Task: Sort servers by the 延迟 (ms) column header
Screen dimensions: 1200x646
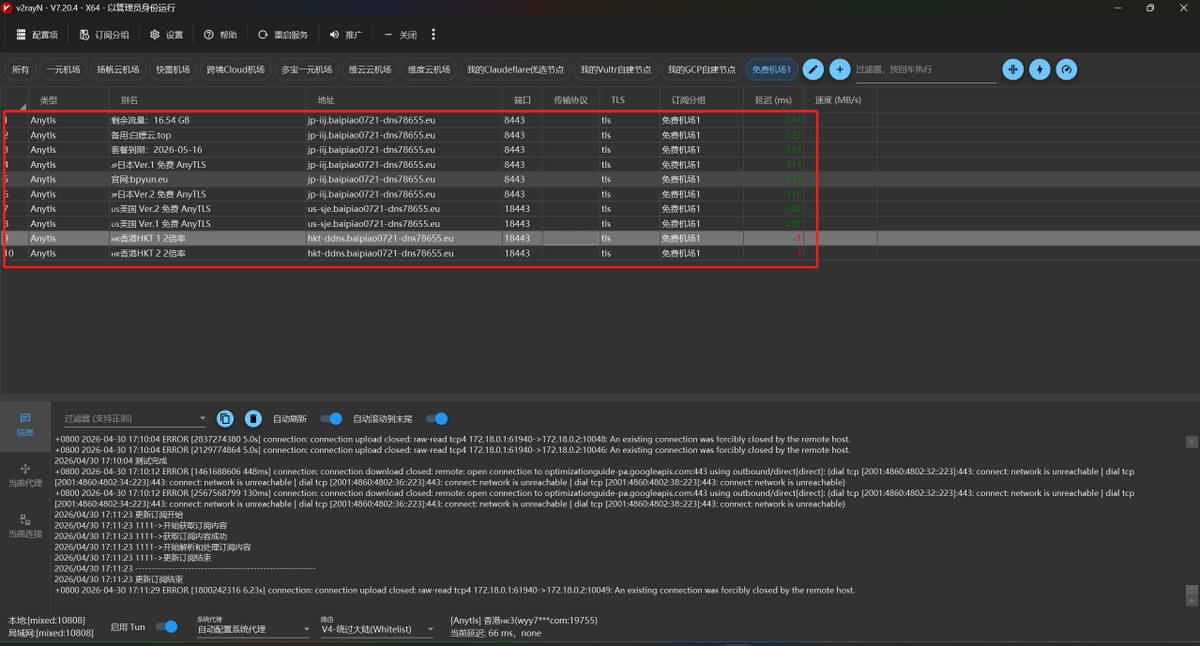Action: pos(773,100)
